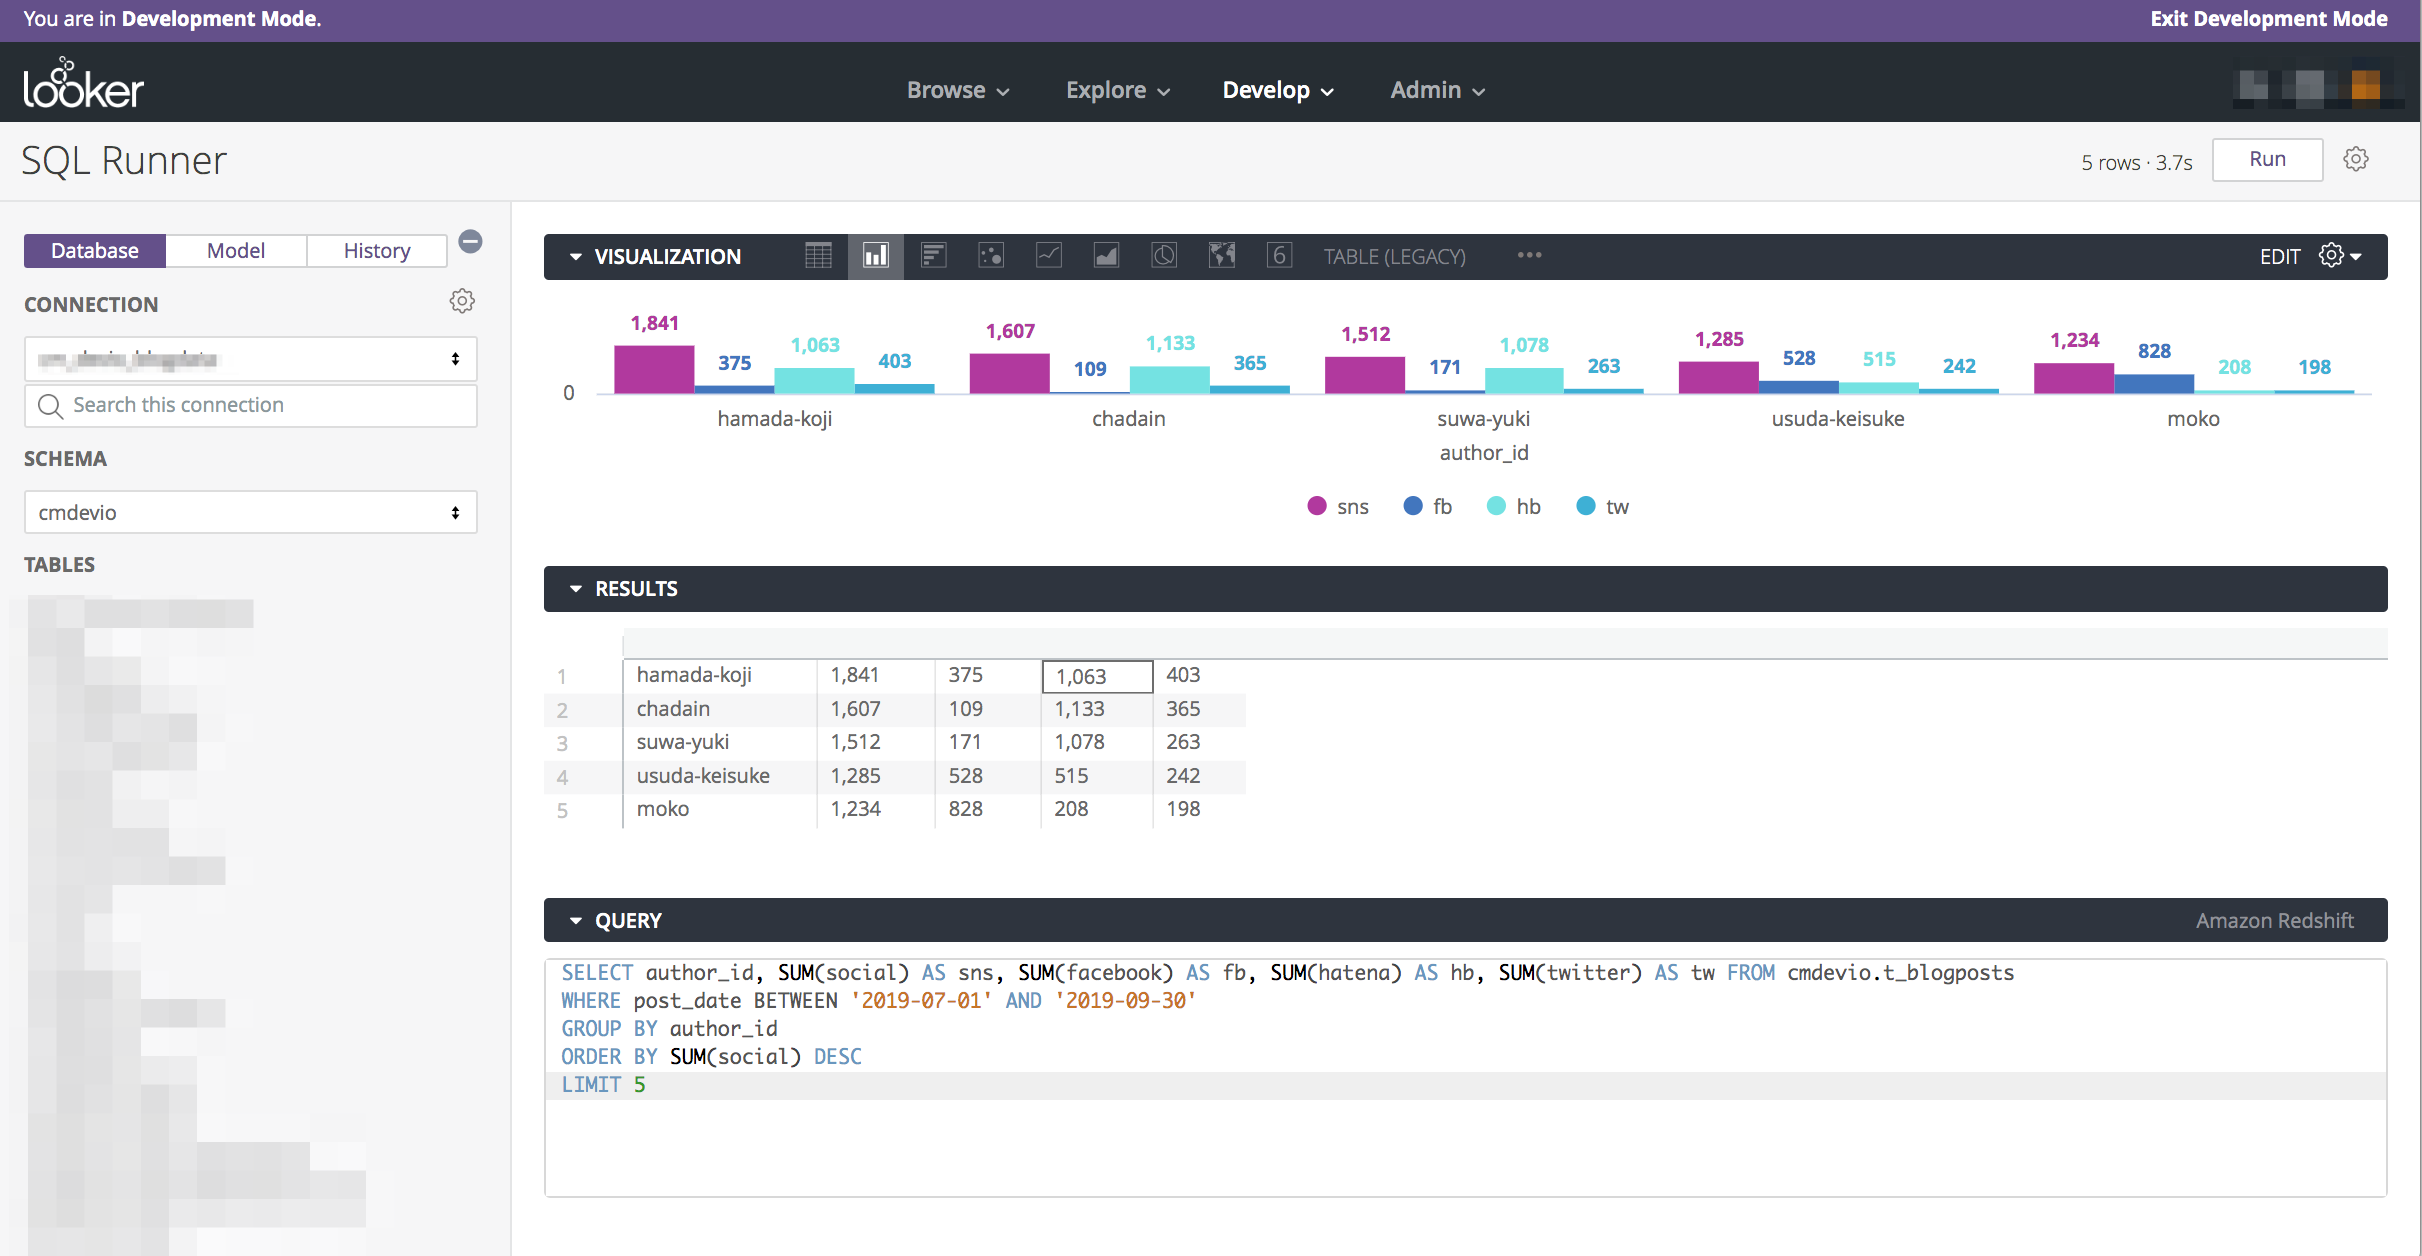The height and width of the screenshot is (1256, 2422).
Task: Toggle the sns series in the legend
Action: click(1337, 506)
